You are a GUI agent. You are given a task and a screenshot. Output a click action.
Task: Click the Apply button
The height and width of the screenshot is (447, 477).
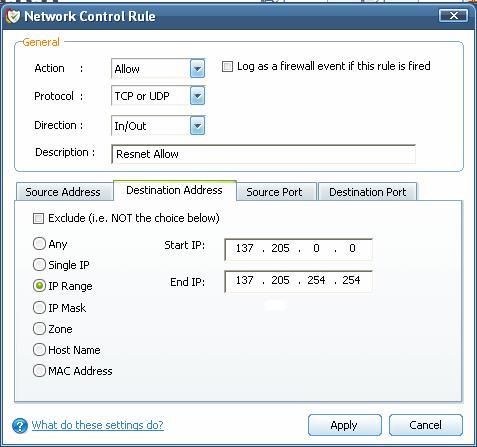click(x=344, y=425)
